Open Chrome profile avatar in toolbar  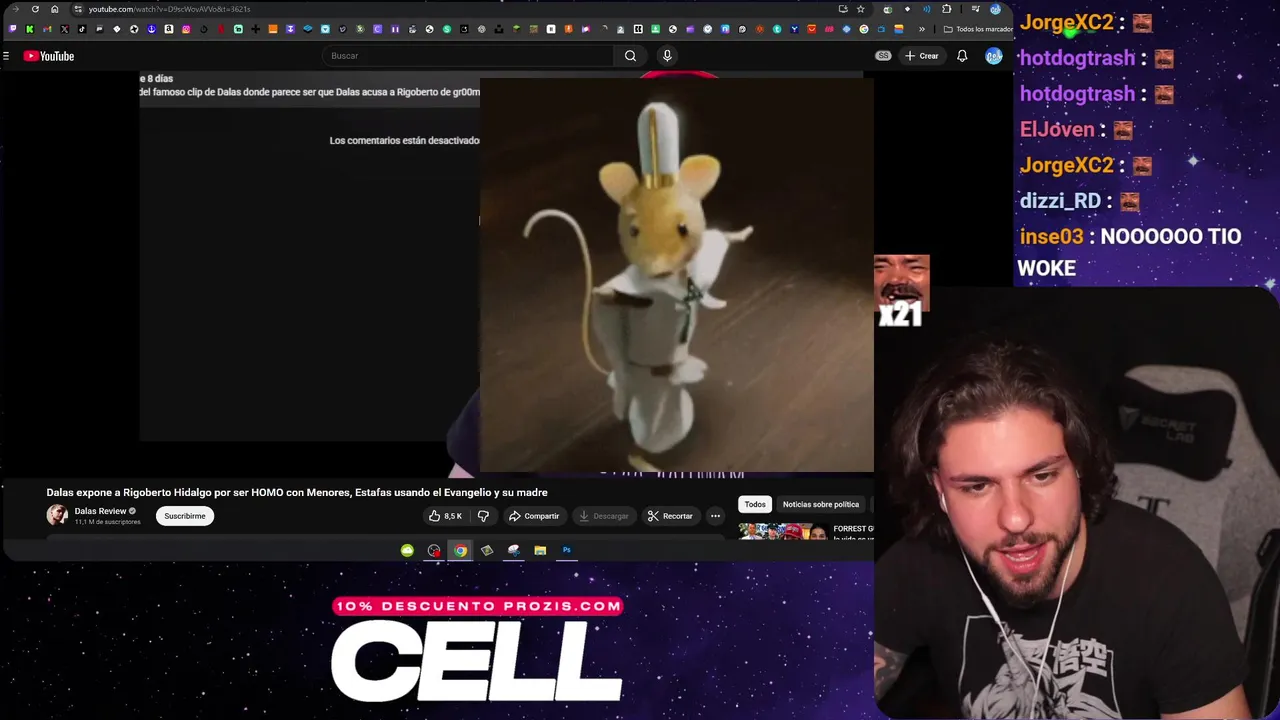(995, 9)
